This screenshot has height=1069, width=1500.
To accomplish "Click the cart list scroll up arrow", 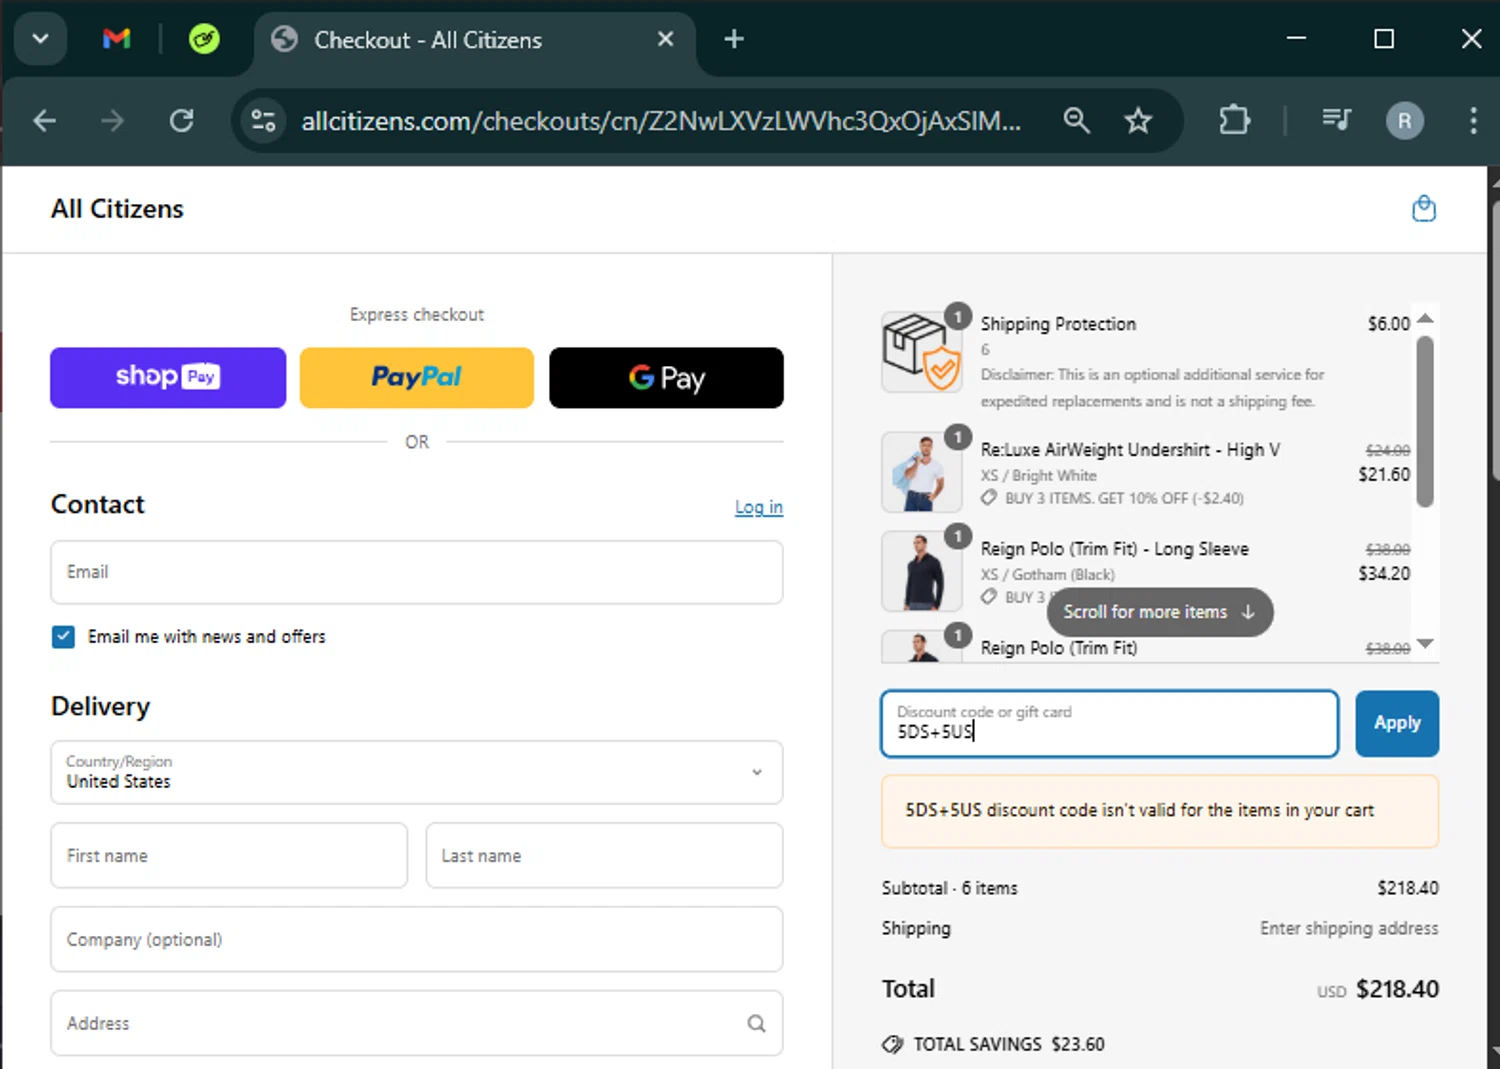I will [1426, 319].
